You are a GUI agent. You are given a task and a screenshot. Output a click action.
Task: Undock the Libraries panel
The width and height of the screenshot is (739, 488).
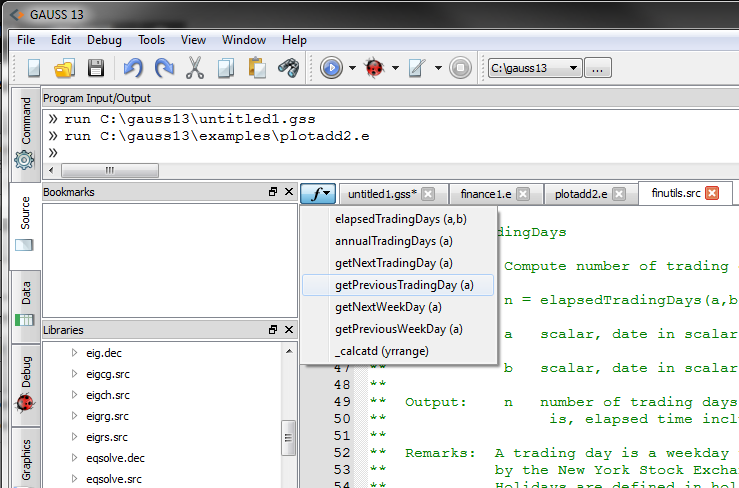pos(273,330)
